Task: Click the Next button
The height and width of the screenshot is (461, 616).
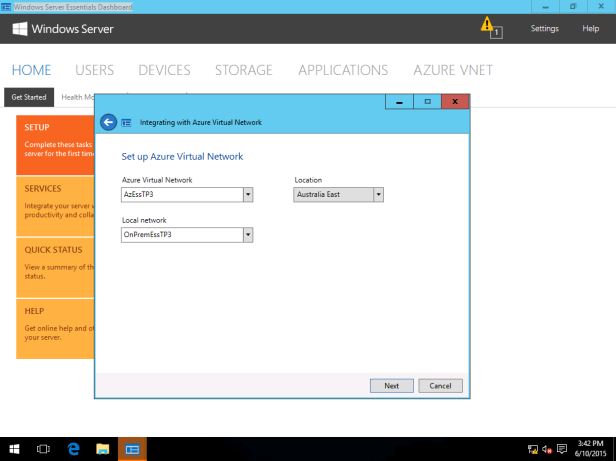Action: (391, 385)
